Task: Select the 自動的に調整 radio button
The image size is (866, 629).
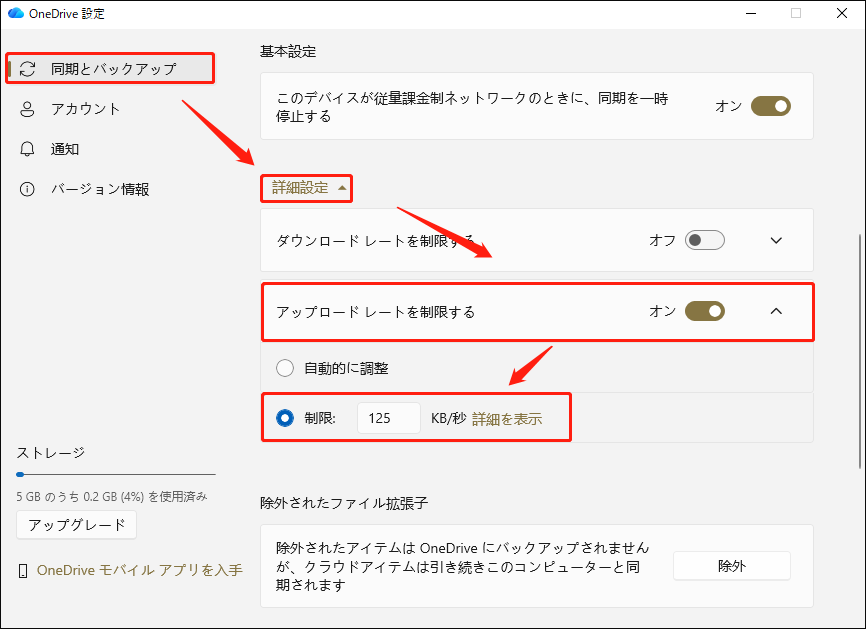Action: tap(284, 368)
